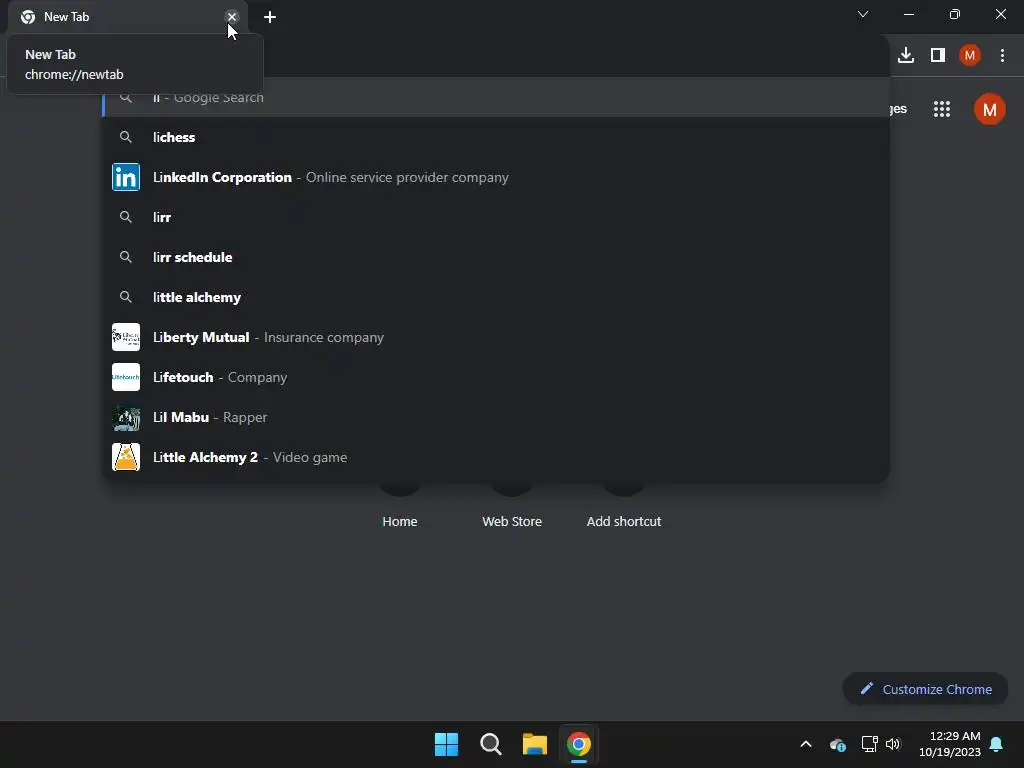1024x768 pixels.
Task: Choose the lichess suggestion
Action: pyautogui.click(x=496, y=137)
